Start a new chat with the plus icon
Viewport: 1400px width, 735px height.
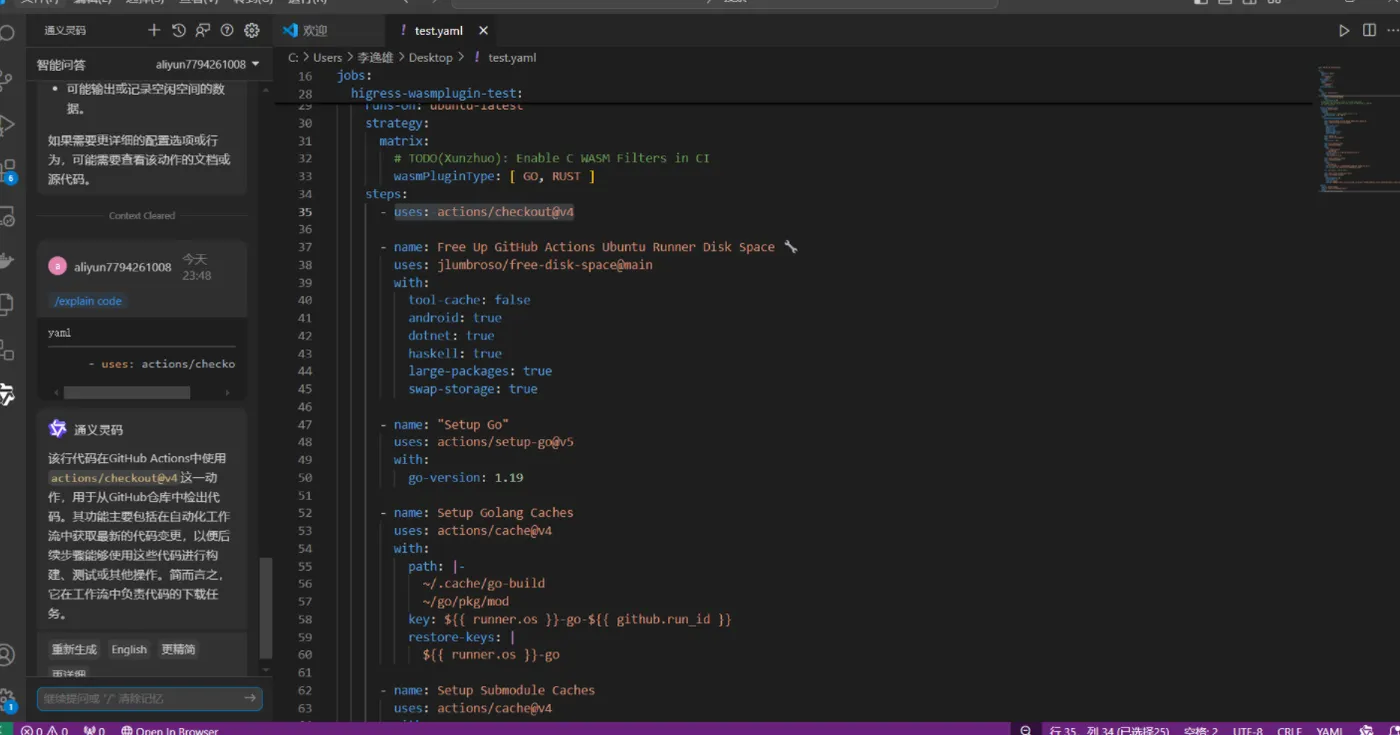click(154, 31)
